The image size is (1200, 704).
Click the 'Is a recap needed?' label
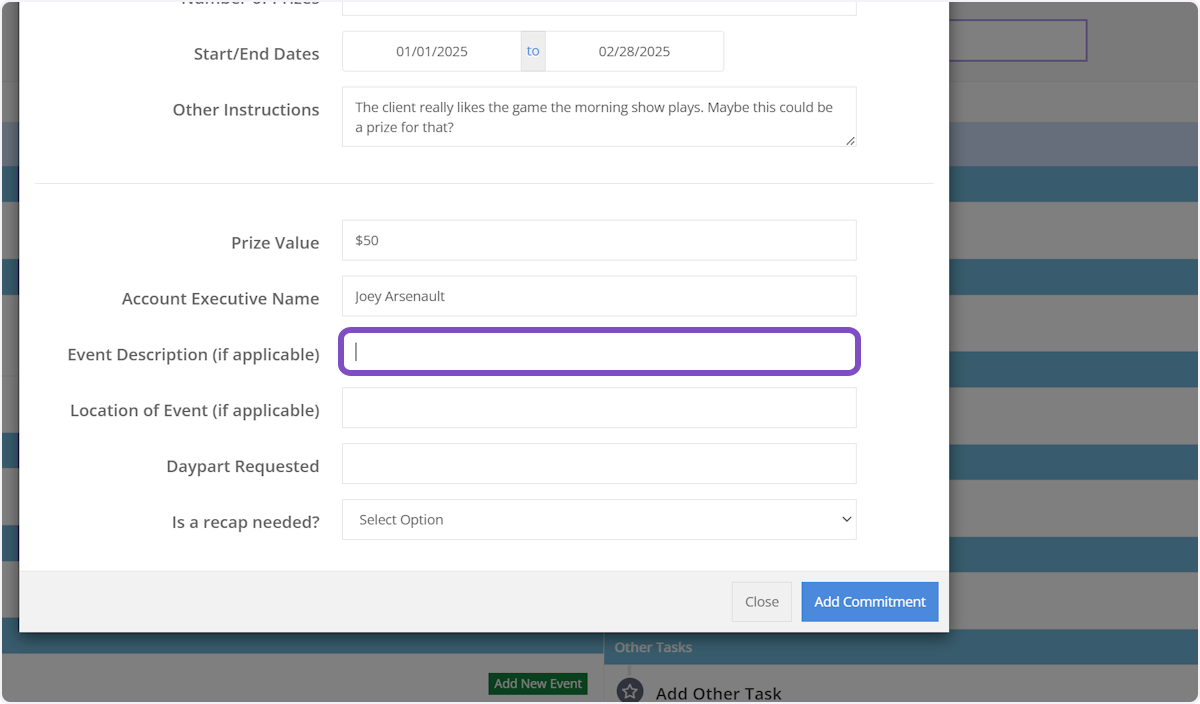pyautogui.click(x=245, y=522)
